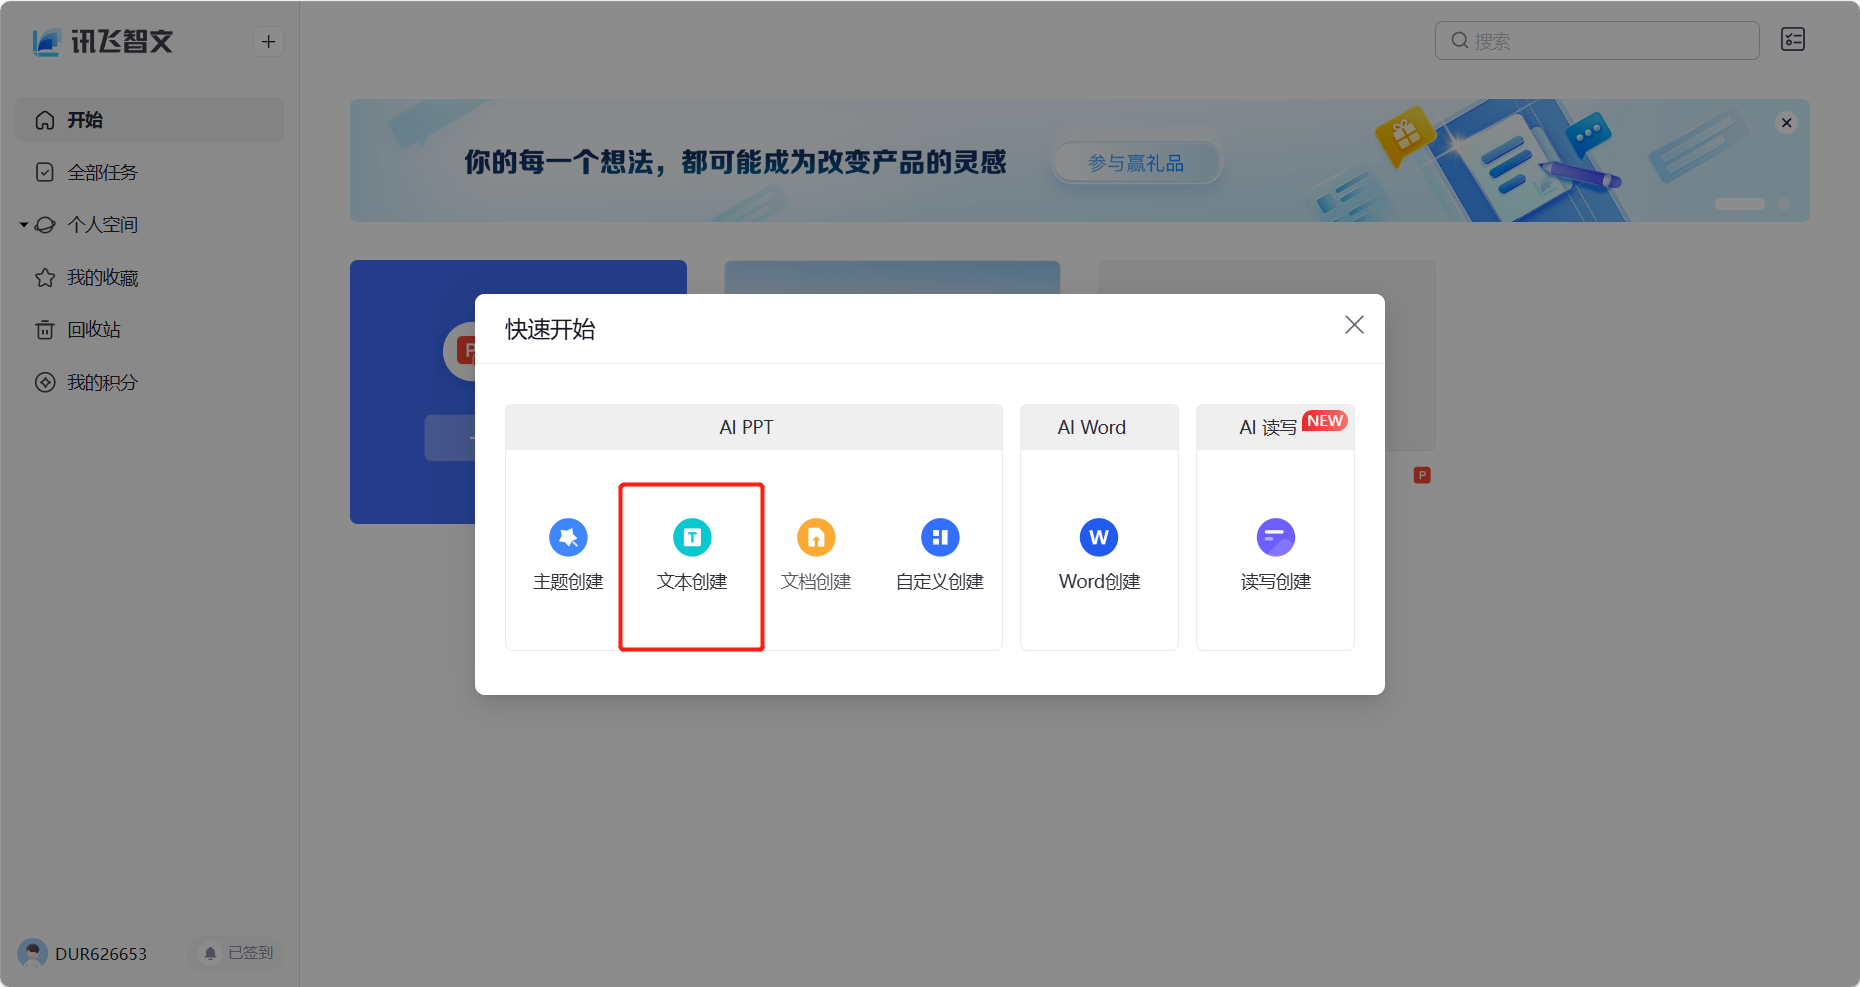The image size is (1860, 987).
Task: Open 我的收藏 in the sidebar
Action: click(150, 277)
